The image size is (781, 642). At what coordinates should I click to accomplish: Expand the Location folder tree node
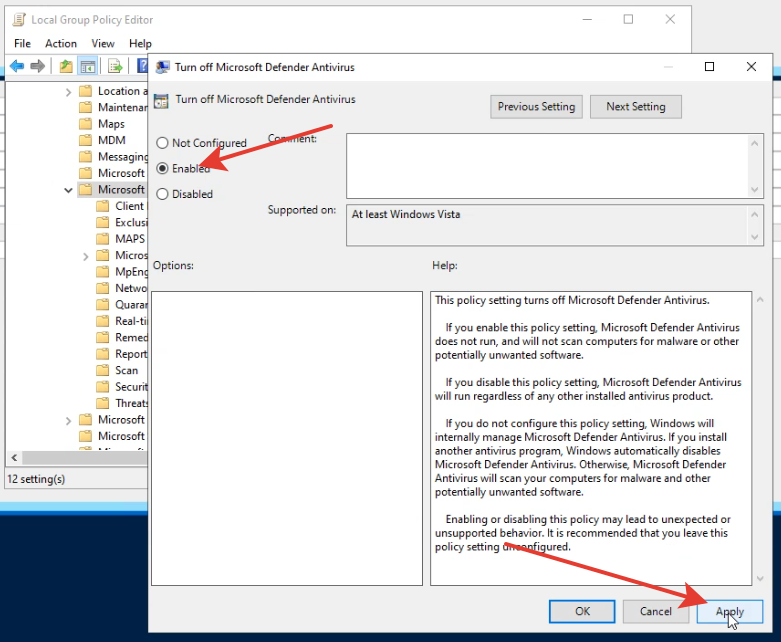68,92
